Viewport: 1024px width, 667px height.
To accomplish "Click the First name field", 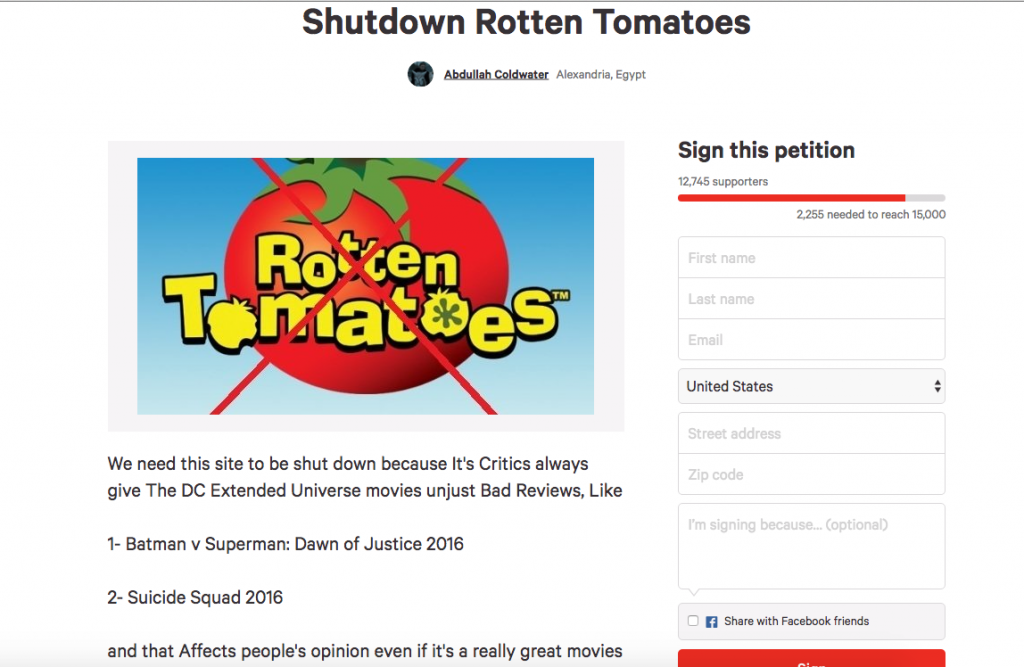I will [811, 258].
